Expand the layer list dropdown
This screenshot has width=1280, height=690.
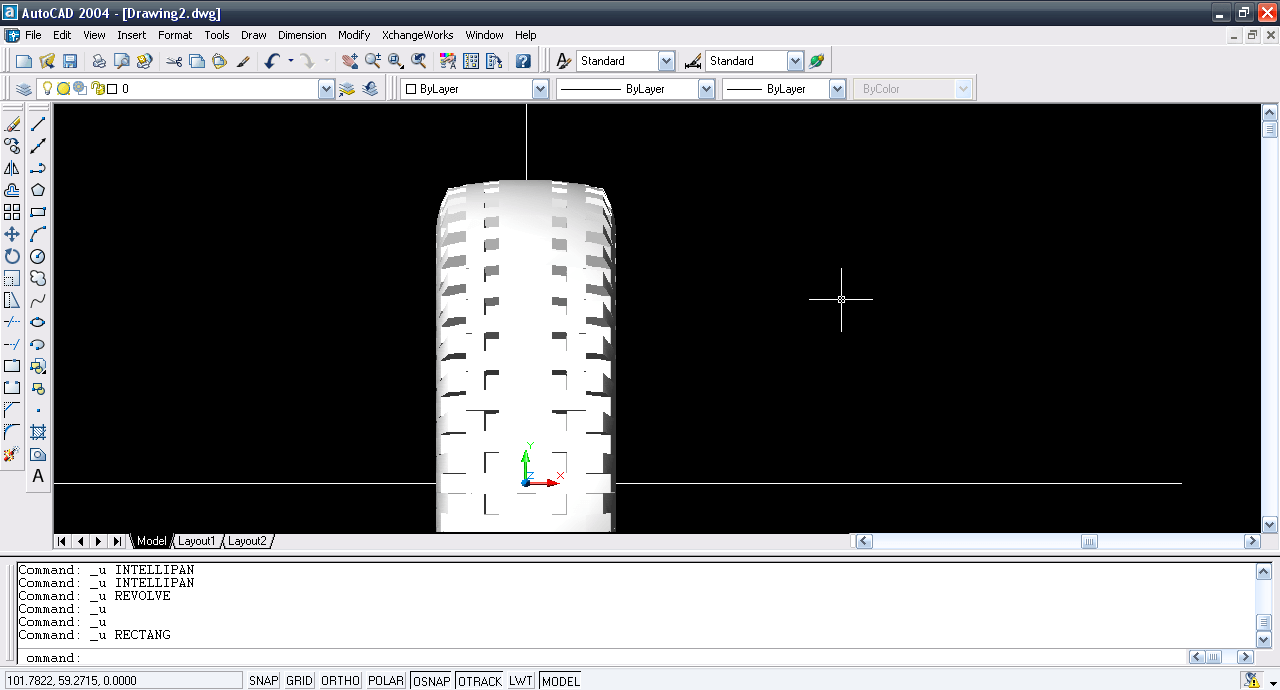326,89
